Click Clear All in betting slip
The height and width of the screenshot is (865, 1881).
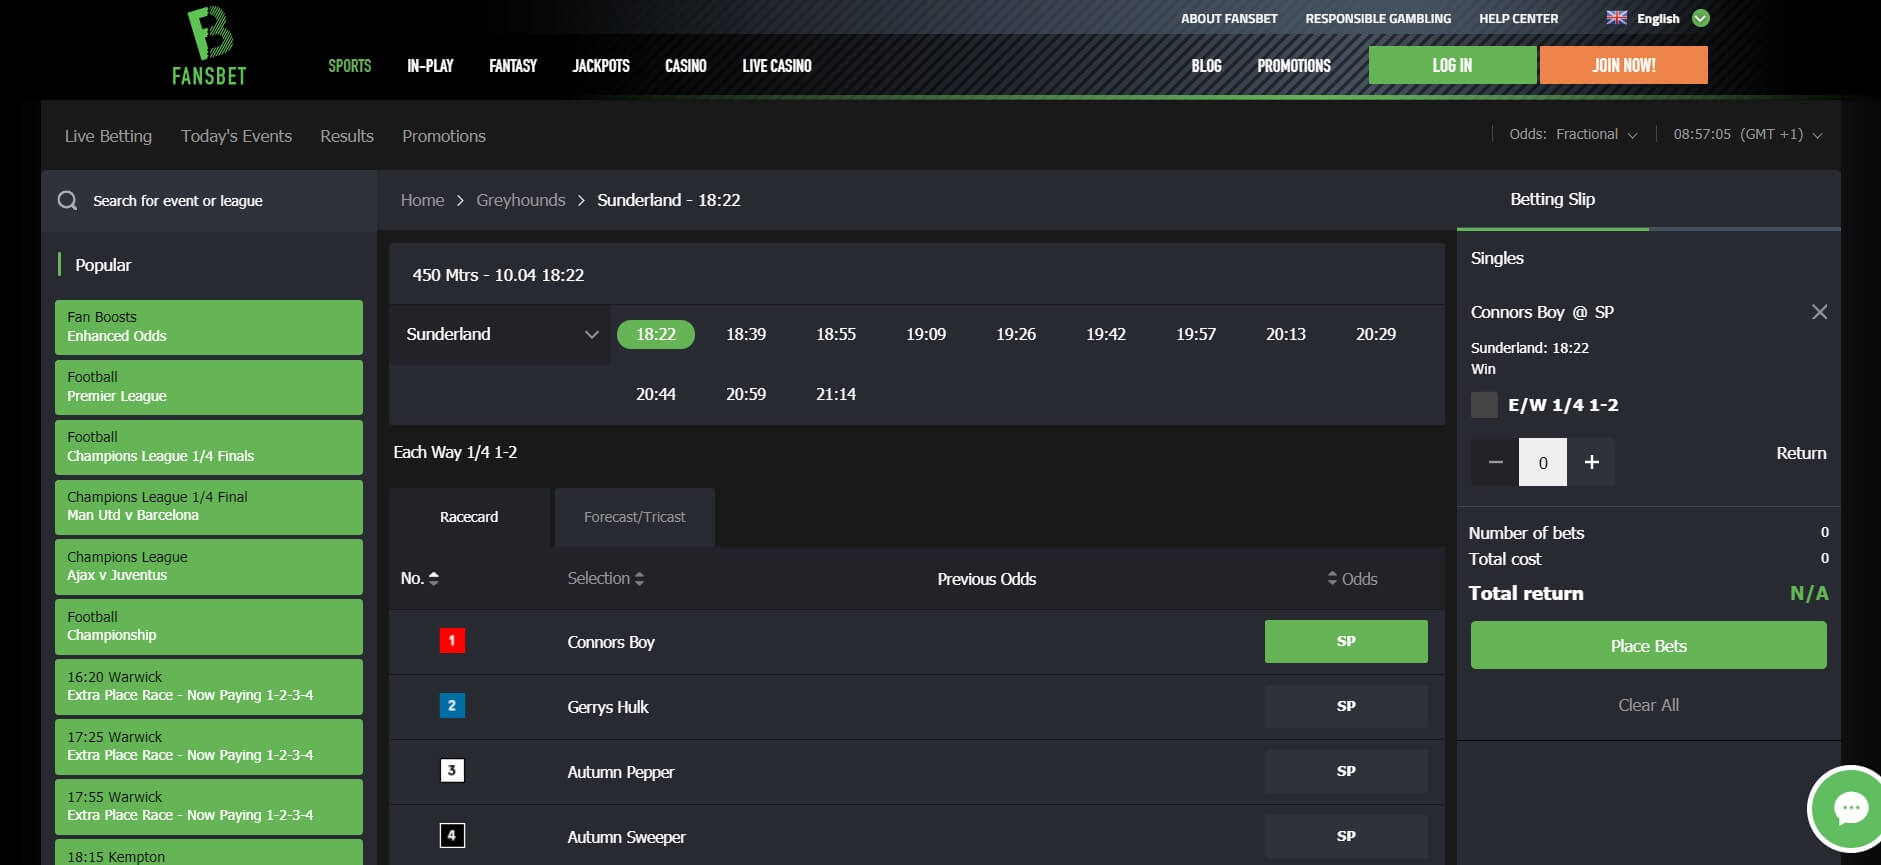coord(1648,705)
